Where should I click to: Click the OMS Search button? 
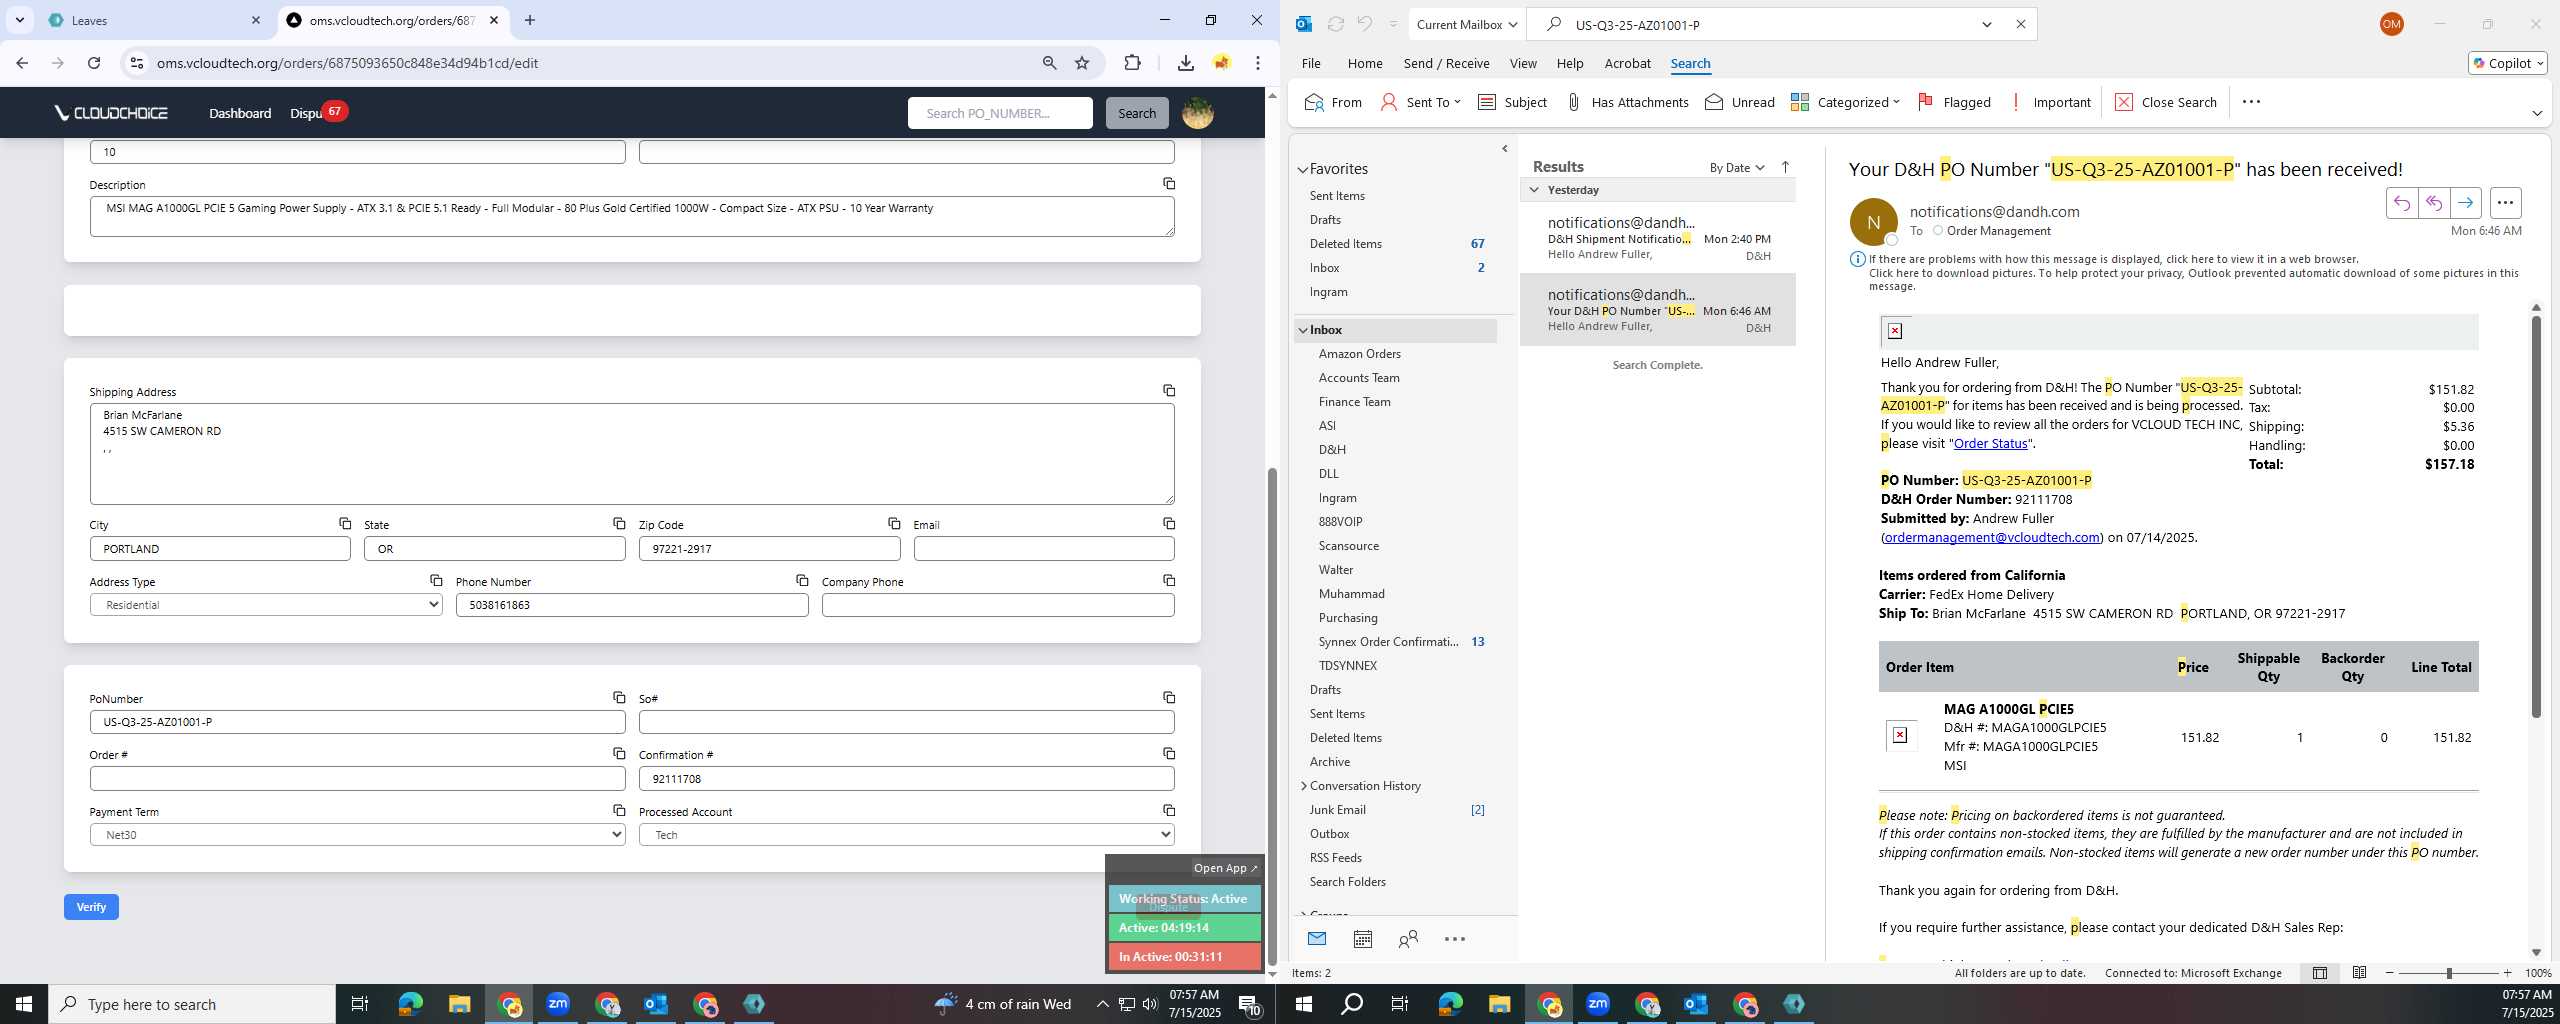tap(1136, 113)
